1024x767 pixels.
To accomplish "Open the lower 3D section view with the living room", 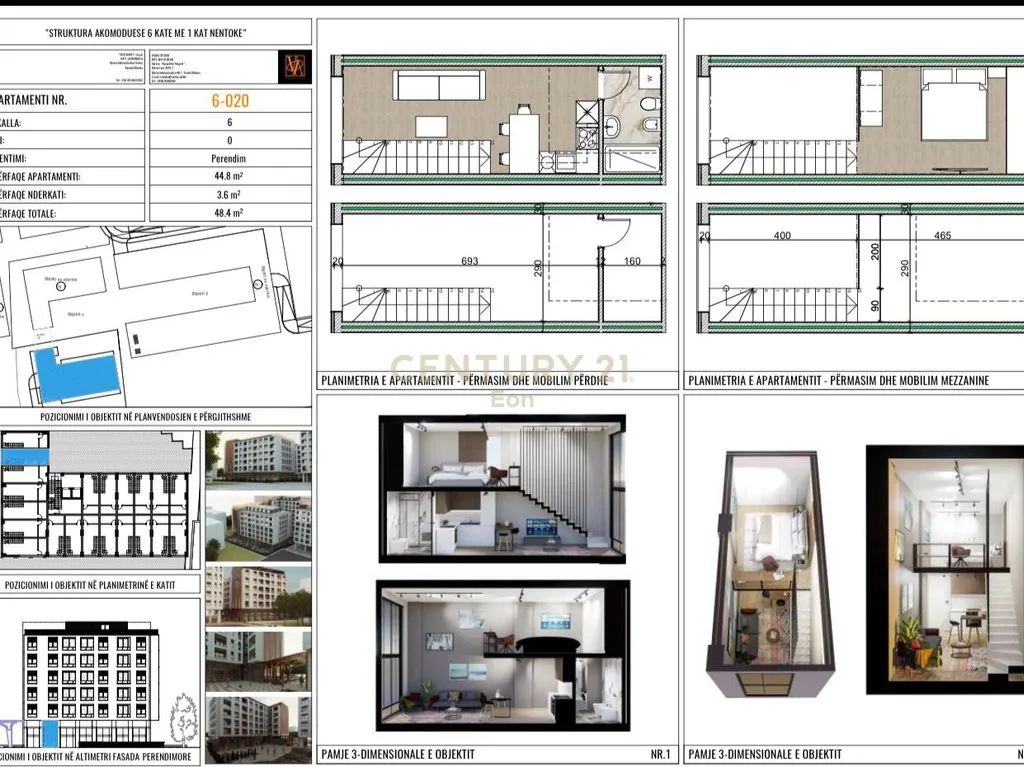I will click(501, 656).
